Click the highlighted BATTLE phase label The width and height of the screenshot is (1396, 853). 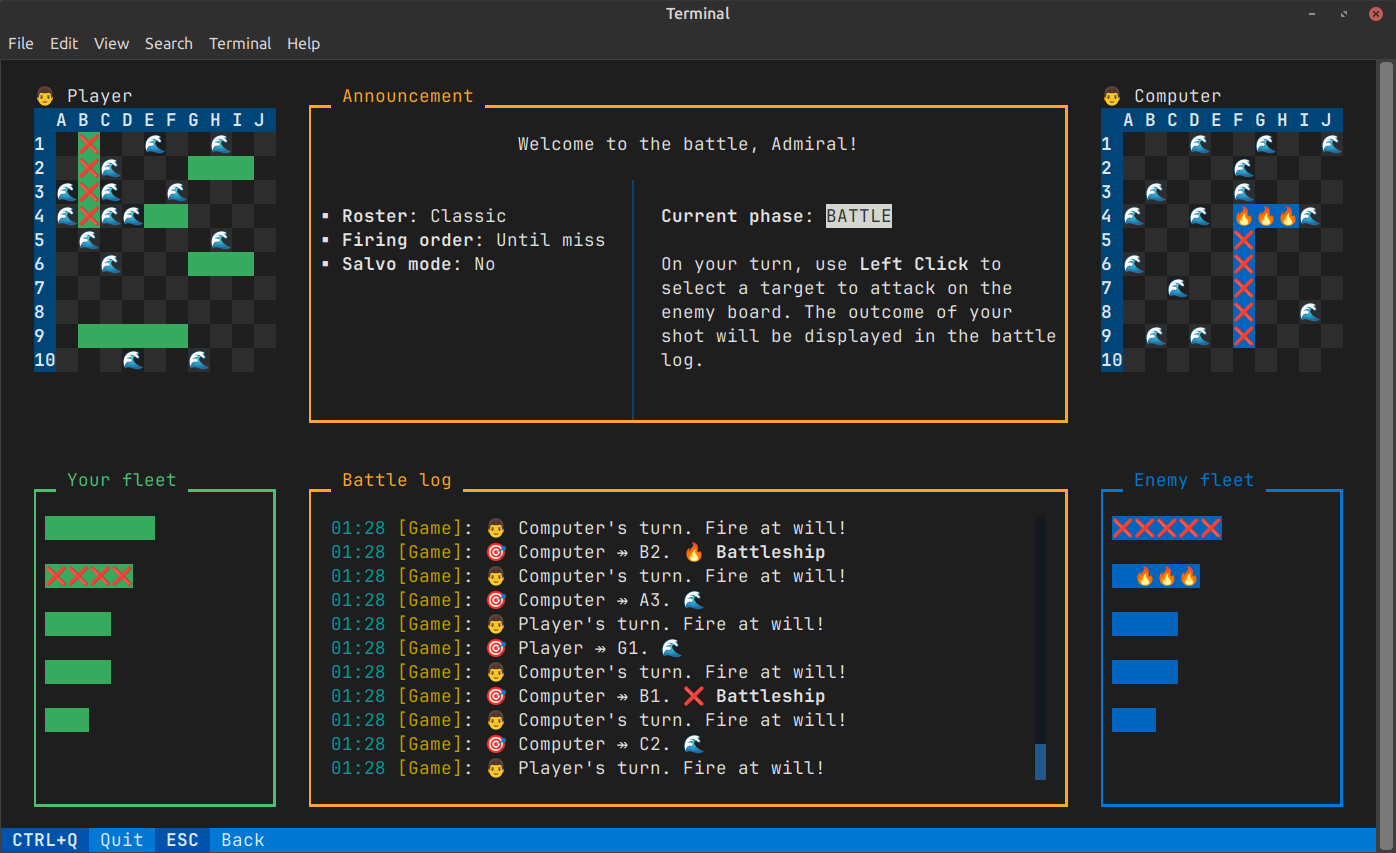(x=859, y=216)
